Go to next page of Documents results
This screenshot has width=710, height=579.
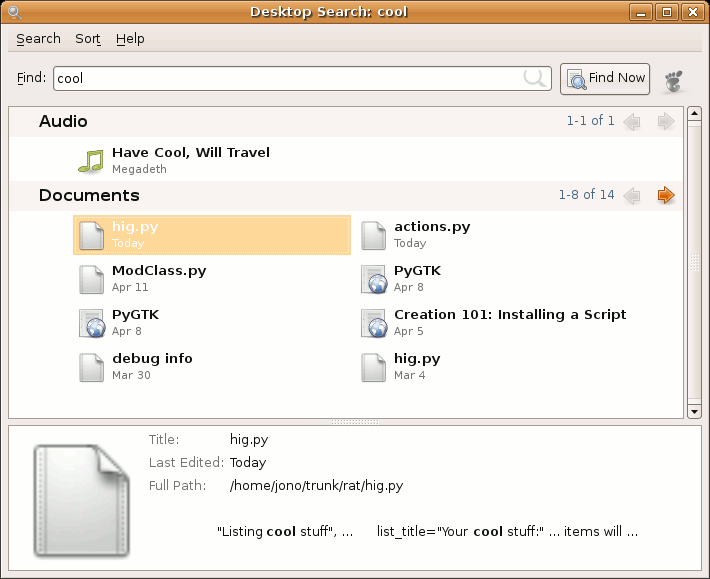point(666,195)
